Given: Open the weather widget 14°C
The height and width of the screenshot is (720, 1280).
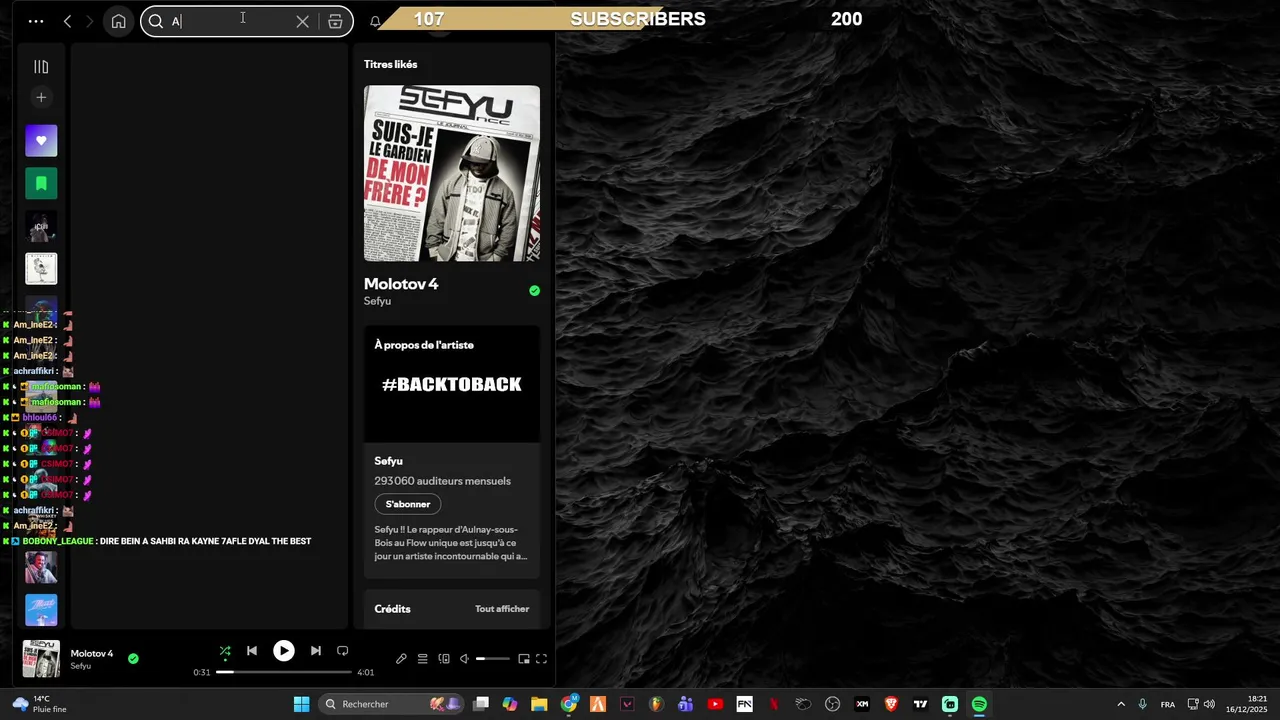Looking at the screenshot, I should click(x=40, y=704).
